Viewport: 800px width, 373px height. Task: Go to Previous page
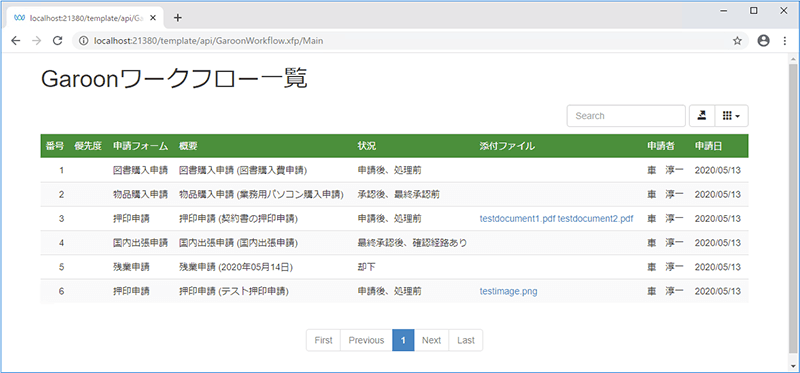coord(366,340)
